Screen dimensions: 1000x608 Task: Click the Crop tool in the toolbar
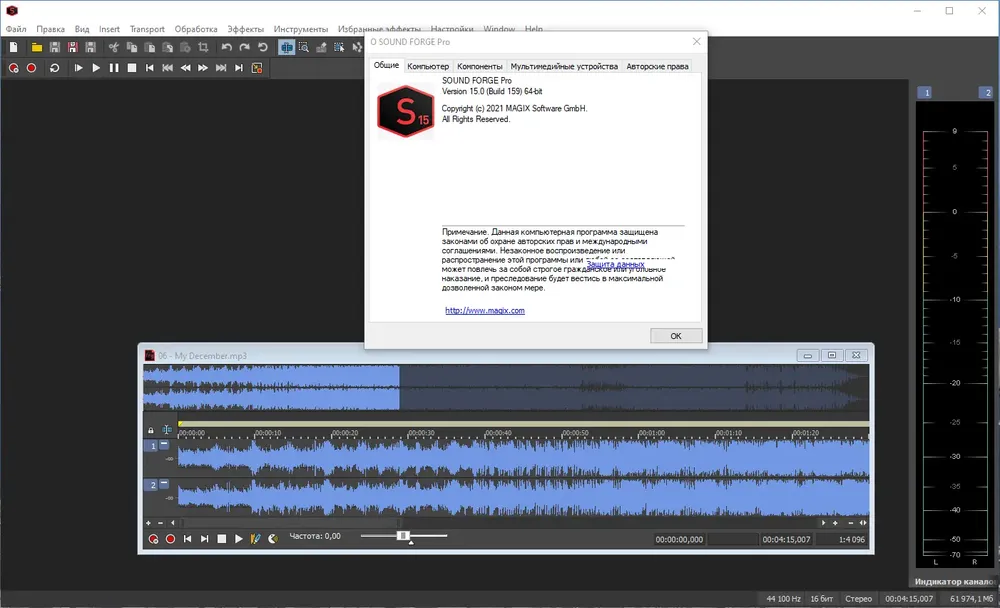point(203,47)
